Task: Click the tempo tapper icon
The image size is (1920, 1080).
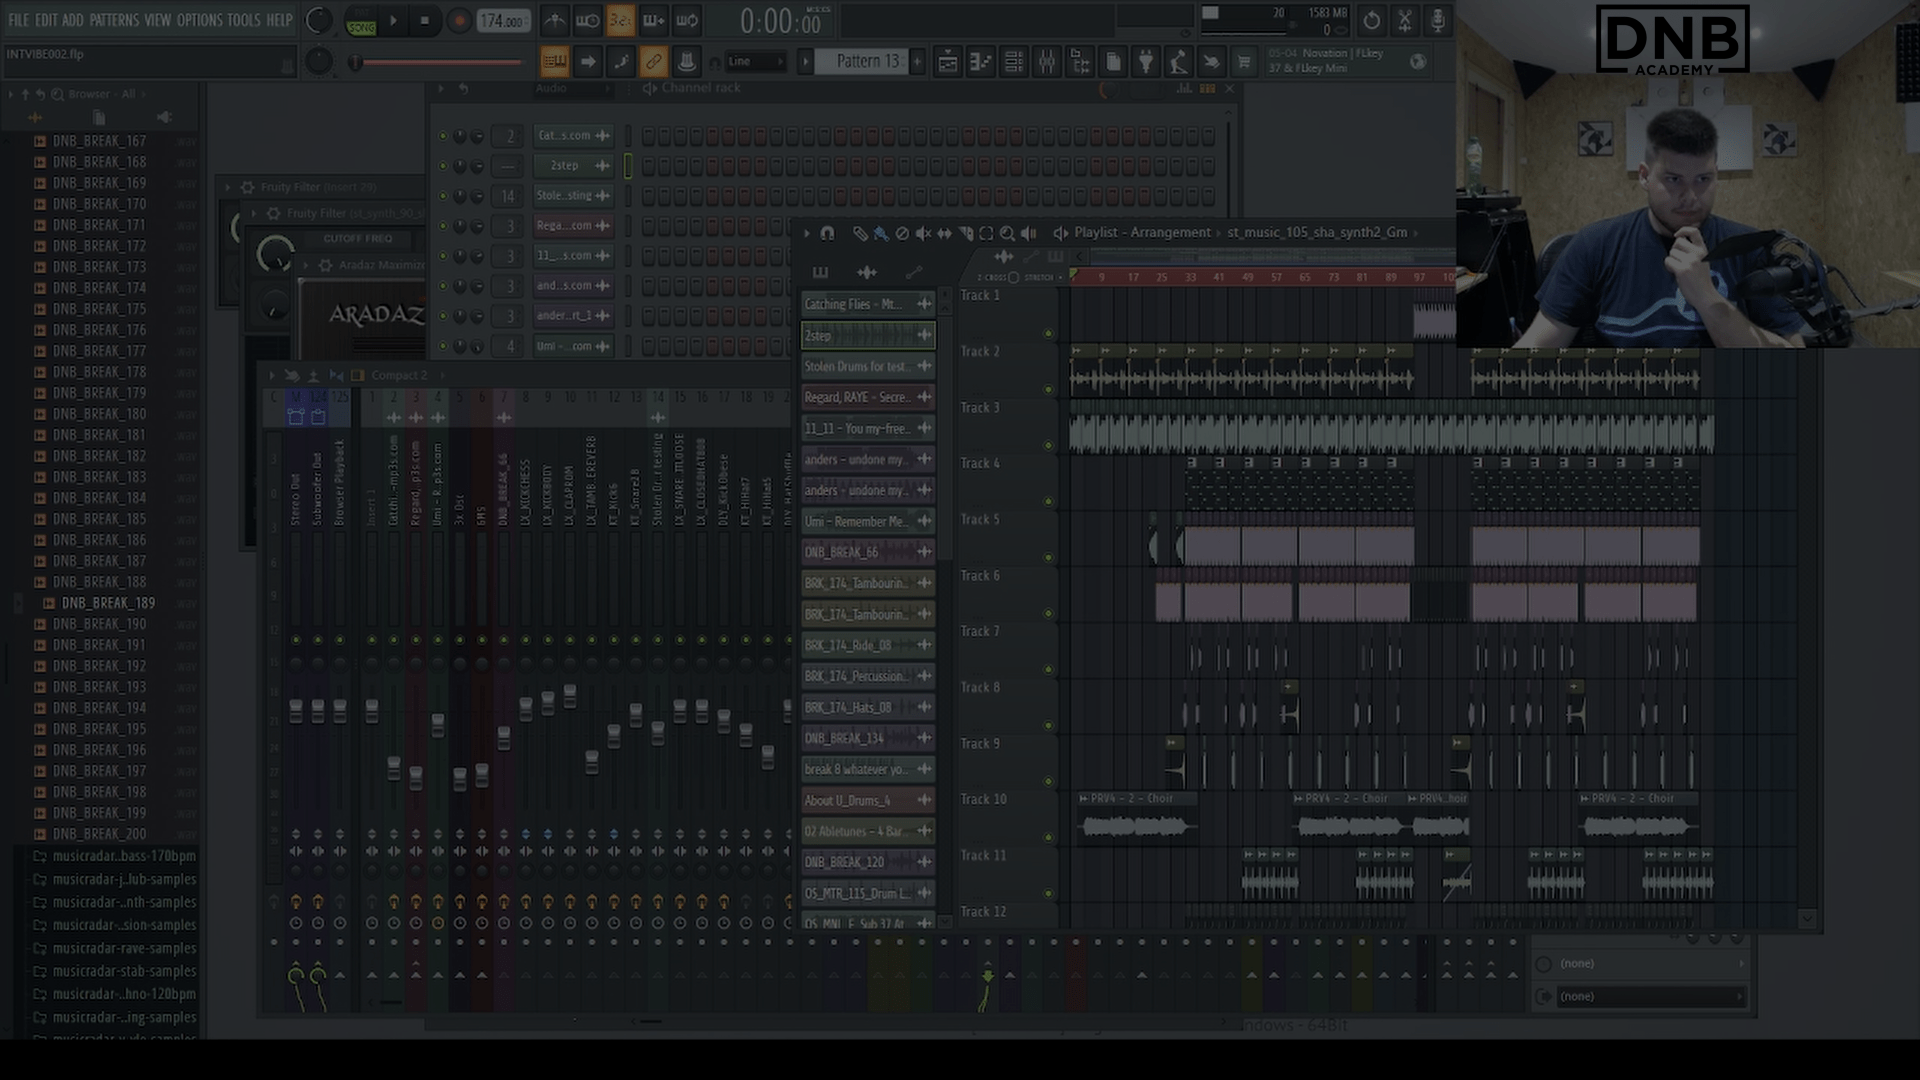Action: click(1179, 62)
